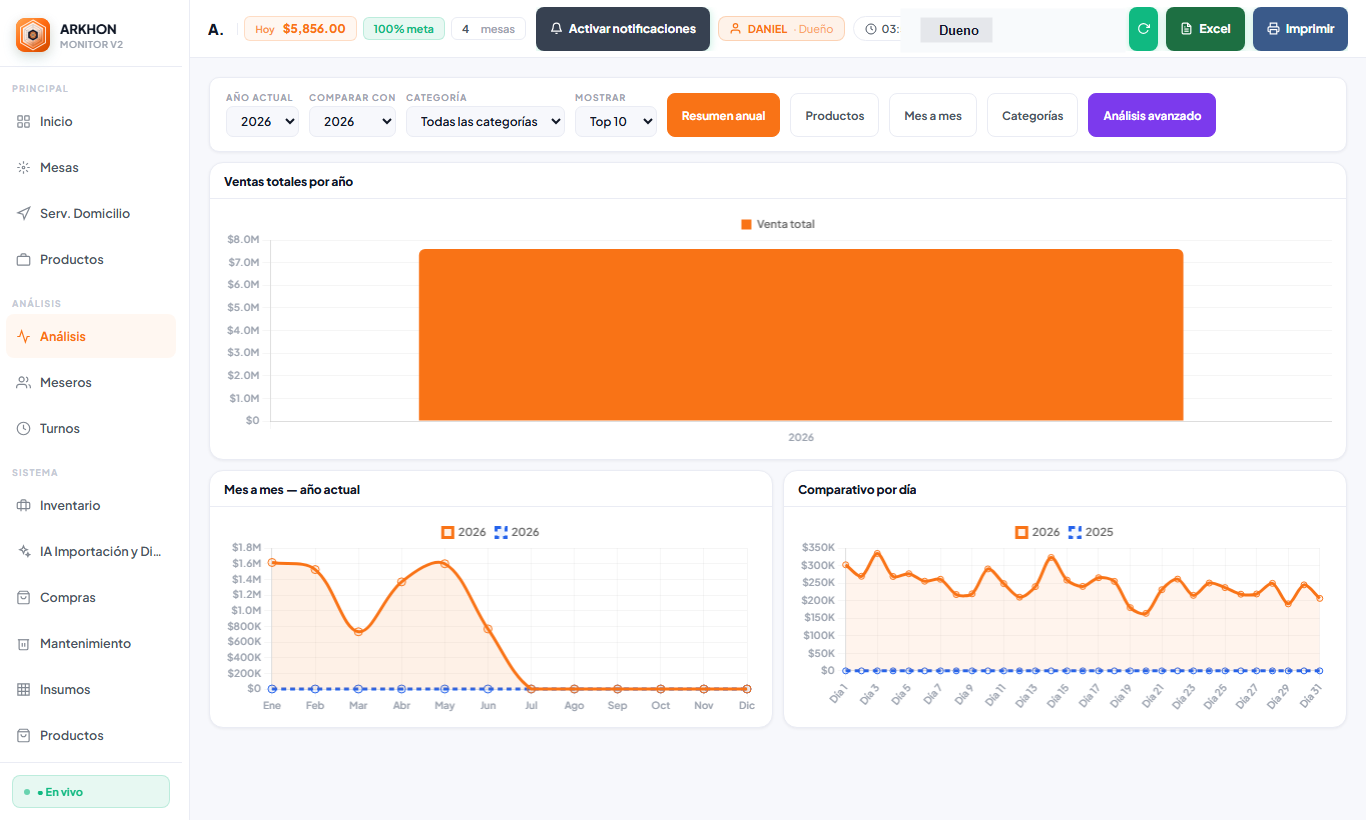The width and height of the screenshot is (1366, 820).
Task: Open the Análisis avanzado view
Action: click(x=1152, y=115)
